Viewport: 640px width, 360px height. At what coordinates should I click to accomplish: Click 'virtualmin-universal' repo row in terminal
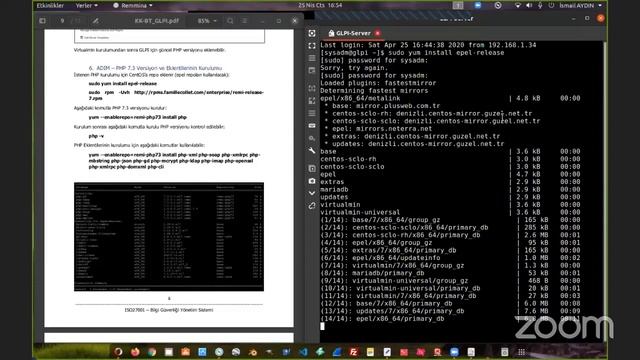coord(450,212)
